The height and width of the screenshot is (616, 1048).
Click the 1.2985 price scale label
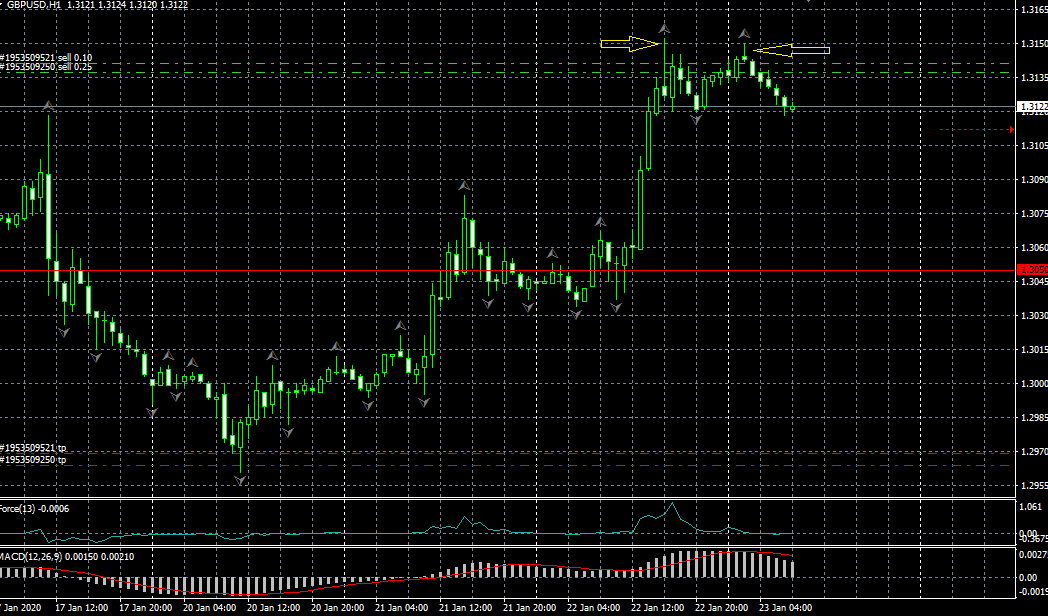pos(1034,418)
